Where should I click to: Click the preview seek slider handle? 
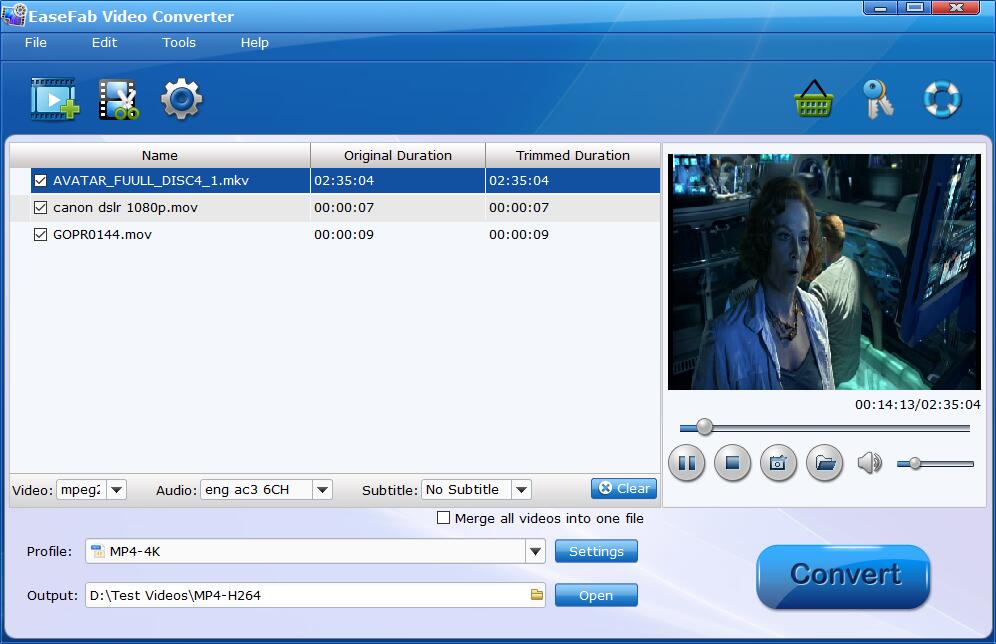[x=704, y=427]
